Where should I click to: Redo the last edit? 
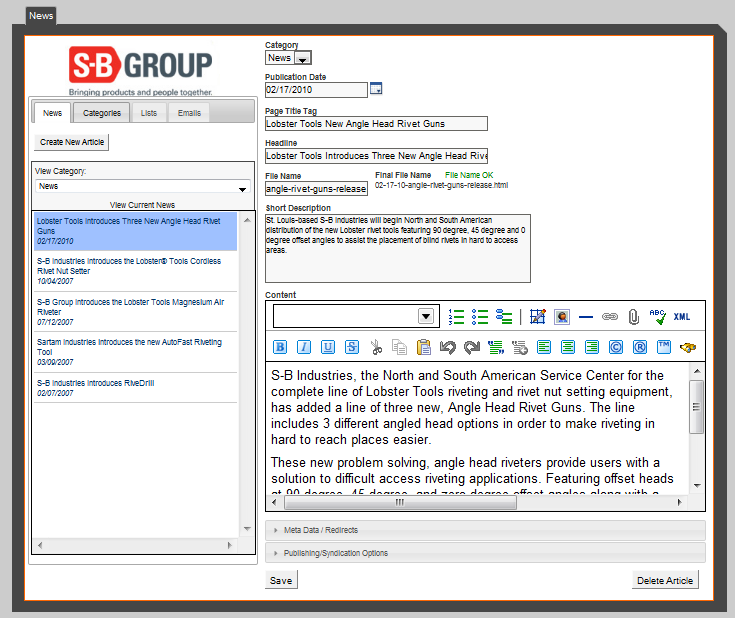point(472,347)
